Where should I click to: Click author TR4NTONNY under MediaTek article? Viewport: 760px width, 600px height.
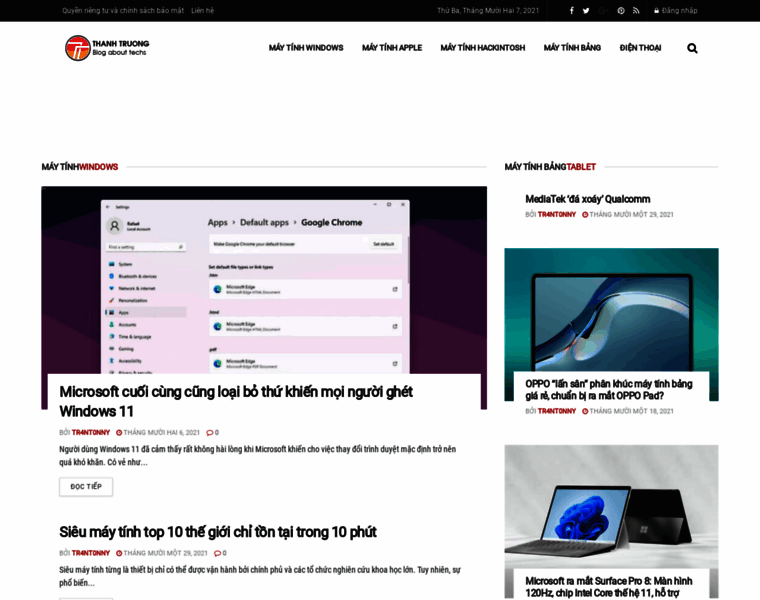(x=557, y=214)
